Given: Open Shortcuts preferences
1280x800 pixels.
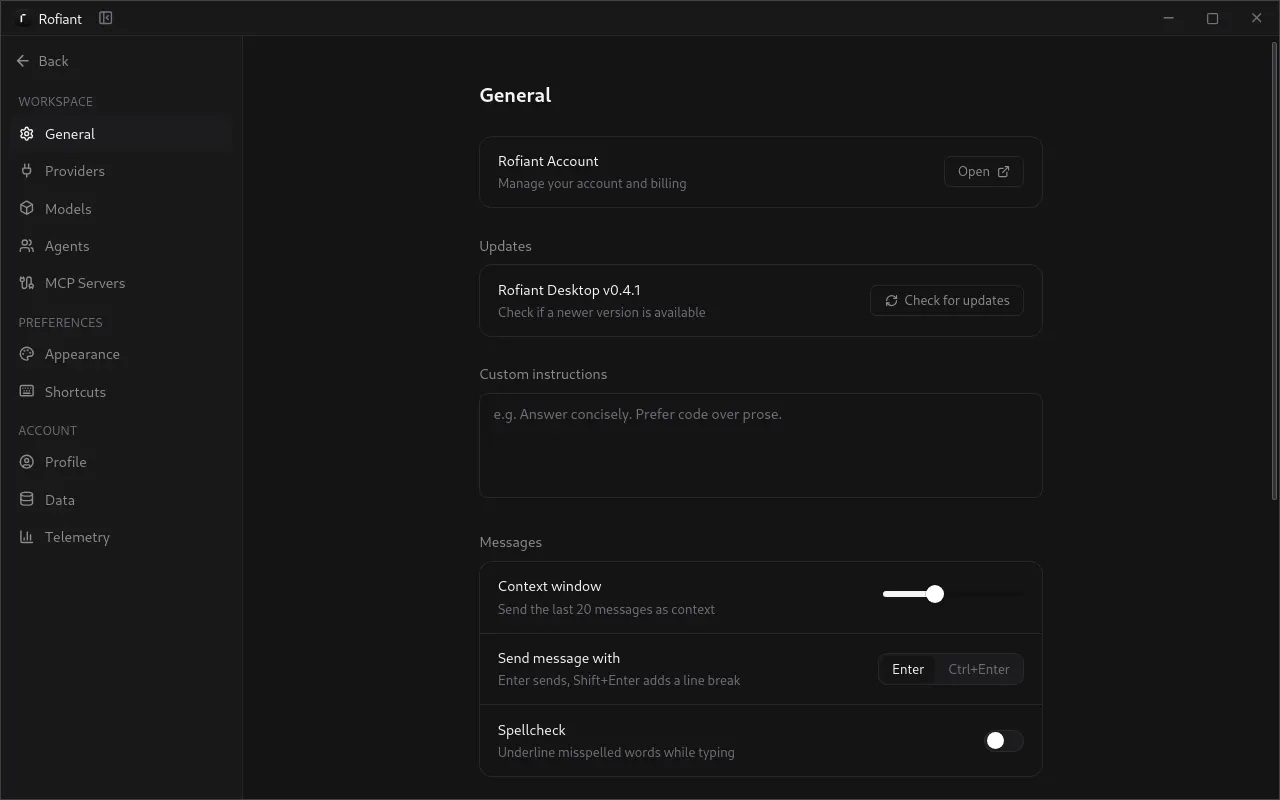Looking at the screenshot, I should pyautogui.click(x=121, y=392).
